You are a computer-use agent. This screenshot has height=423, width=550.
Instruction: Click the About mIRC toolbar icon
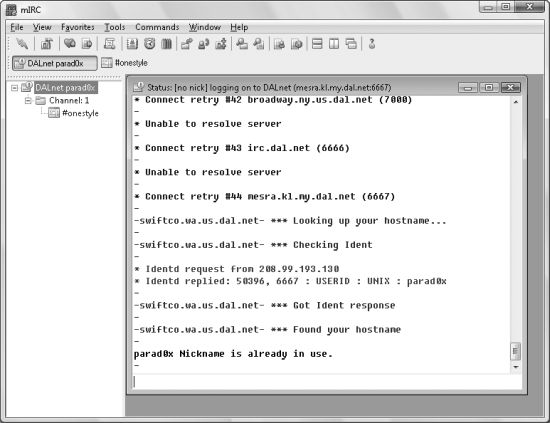[372, 44]
